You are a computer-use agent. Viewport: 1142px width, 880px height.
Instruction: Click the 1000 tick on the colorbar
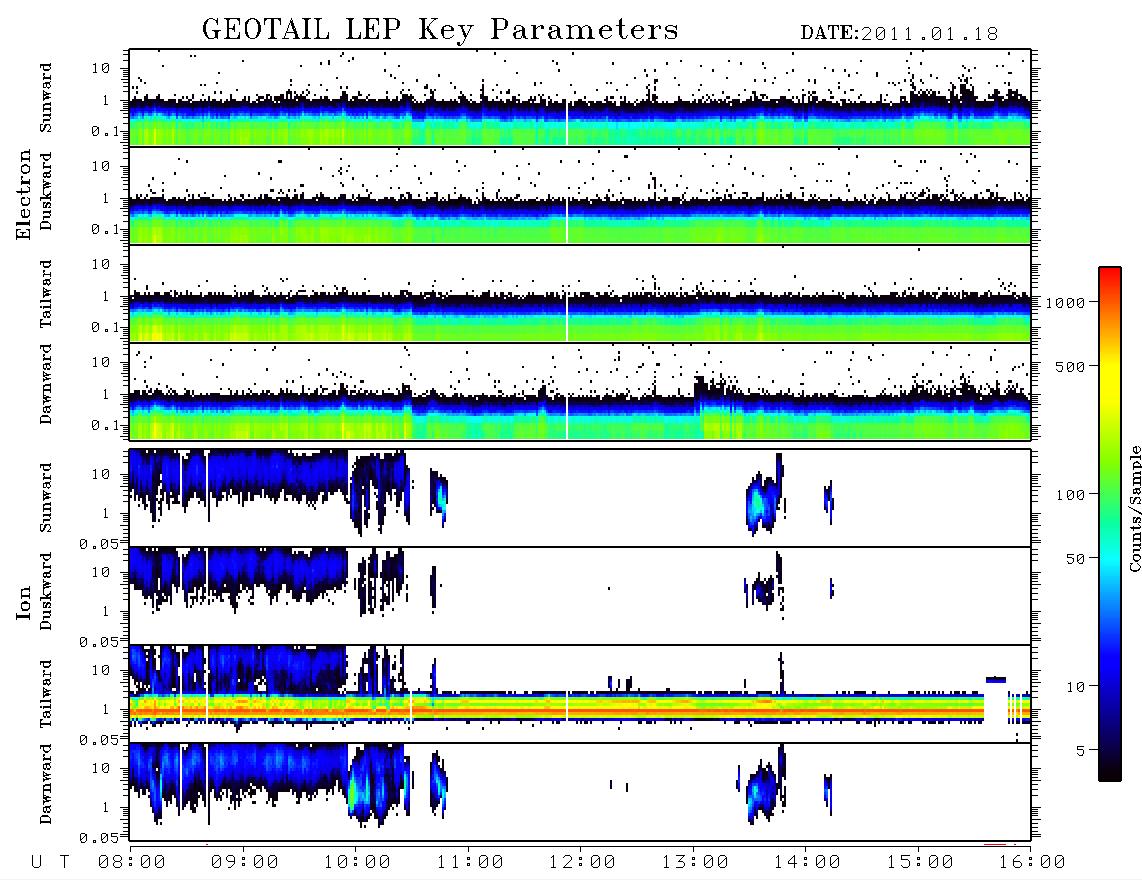click(1065, 302)
